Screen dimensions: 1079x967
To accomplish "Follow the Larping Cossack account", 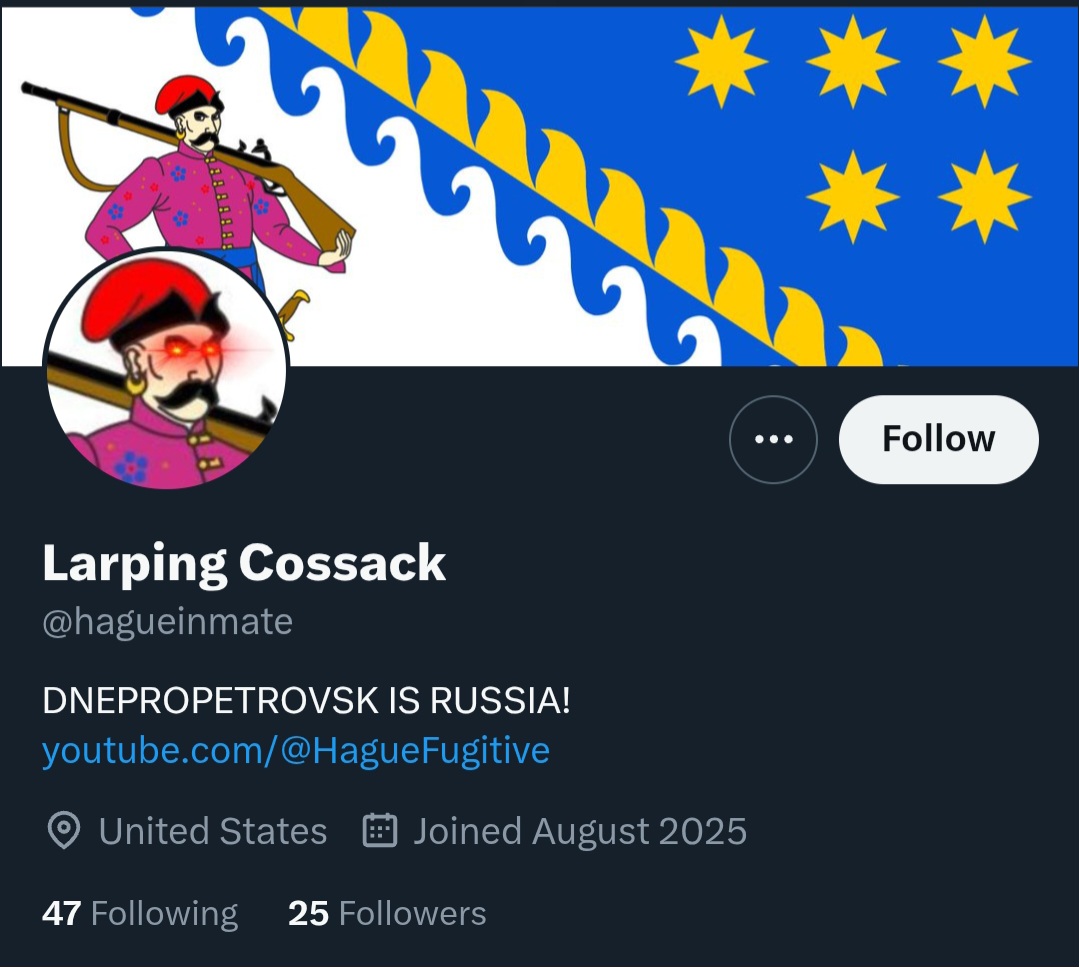I will [x=939, y=439].
